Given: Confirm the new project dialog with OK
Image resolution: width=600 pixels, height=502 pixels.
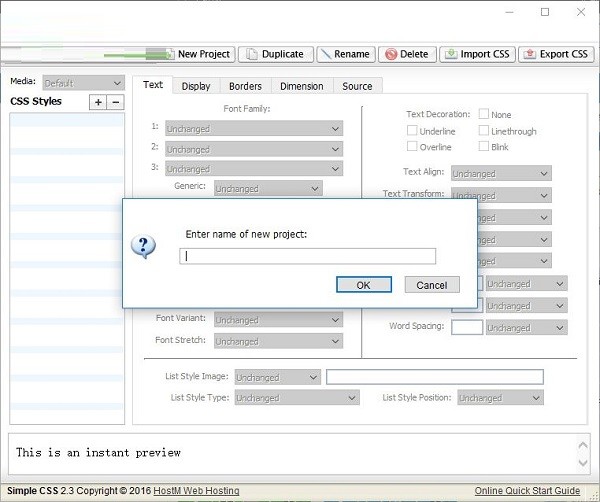Looking at the screenshot, I should tap(363, 285).
